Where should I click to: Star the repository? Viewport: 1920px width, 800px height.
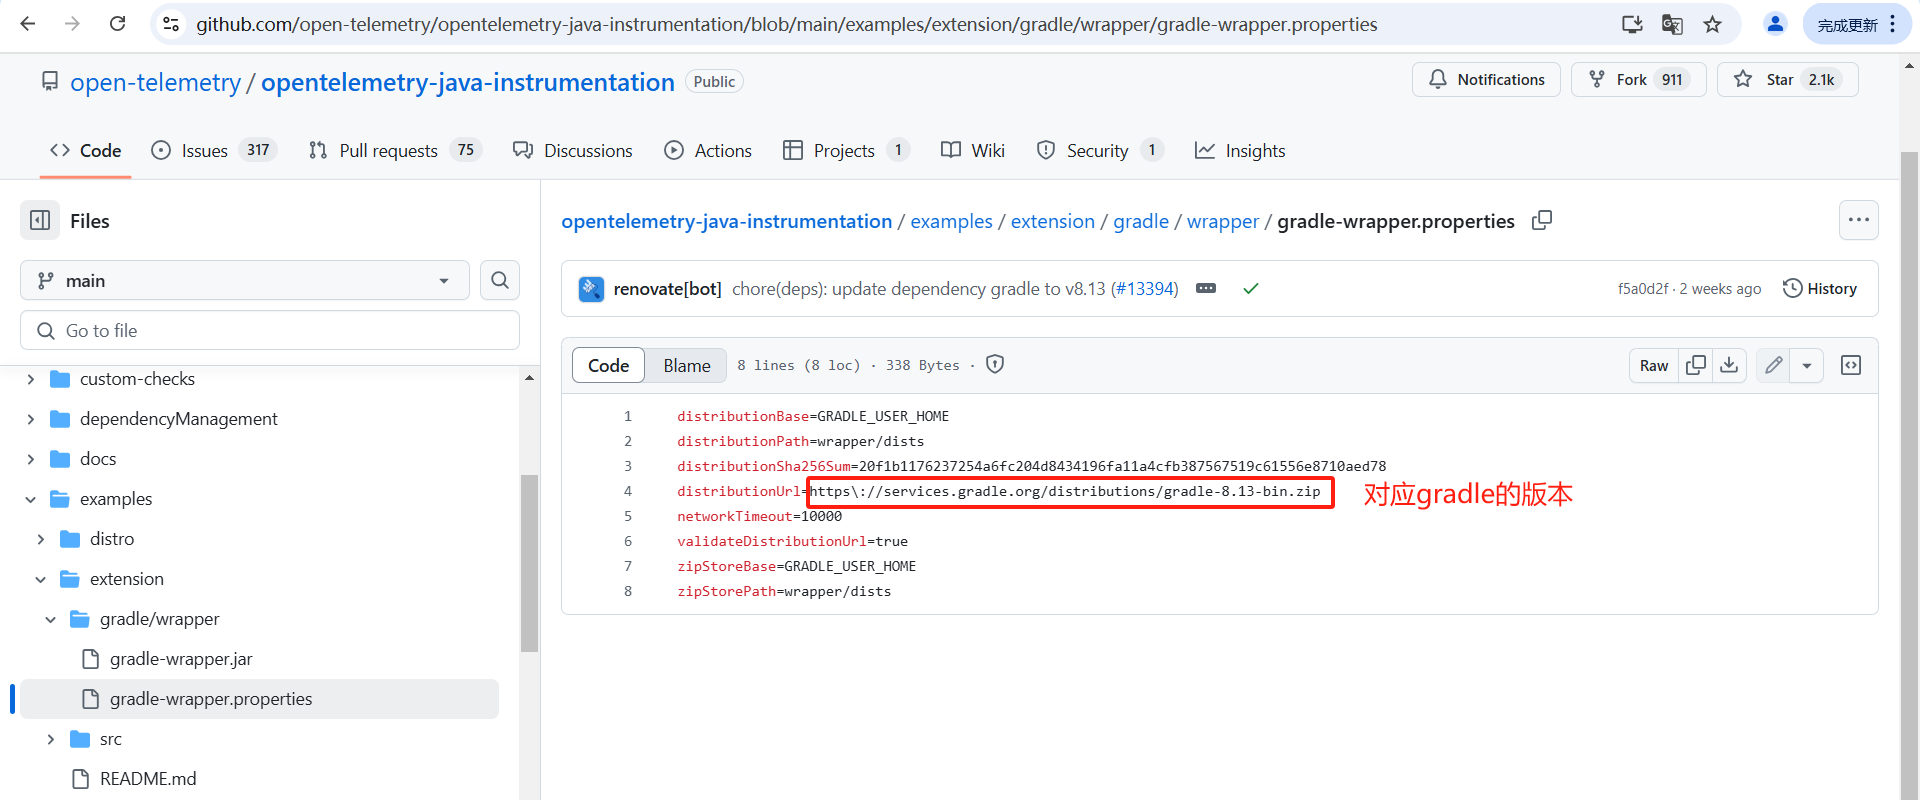(x=1787, y=79)
